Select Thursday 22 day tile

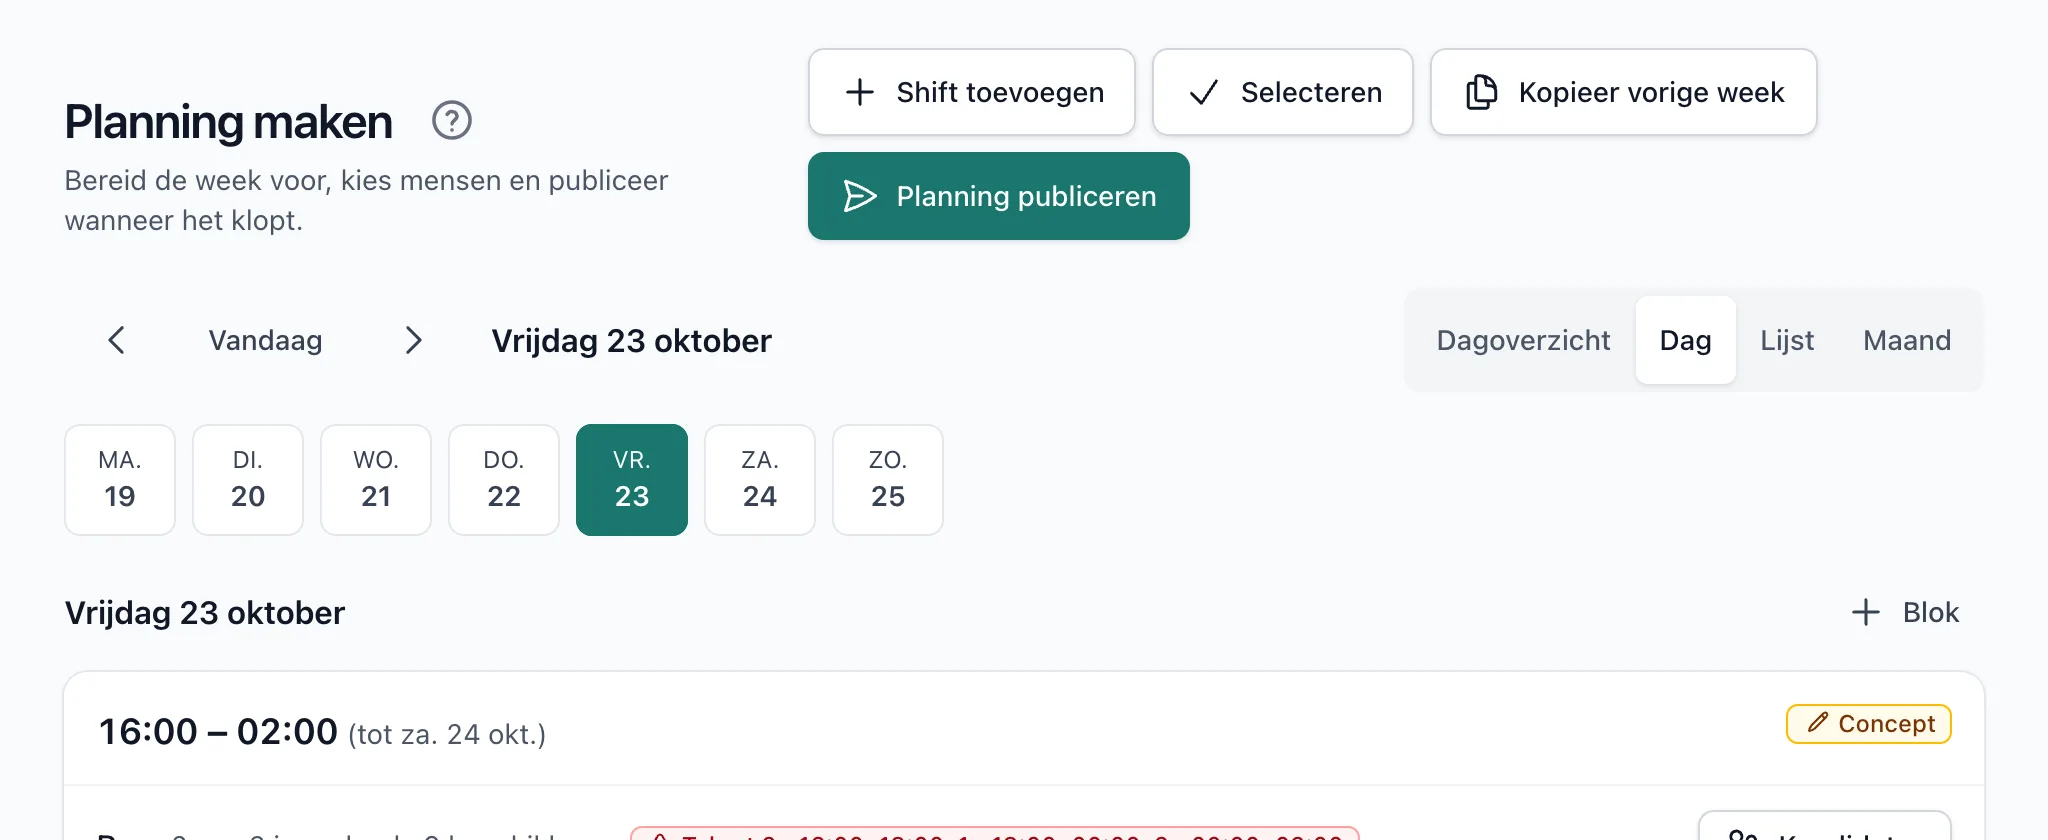tap(504, 480)
